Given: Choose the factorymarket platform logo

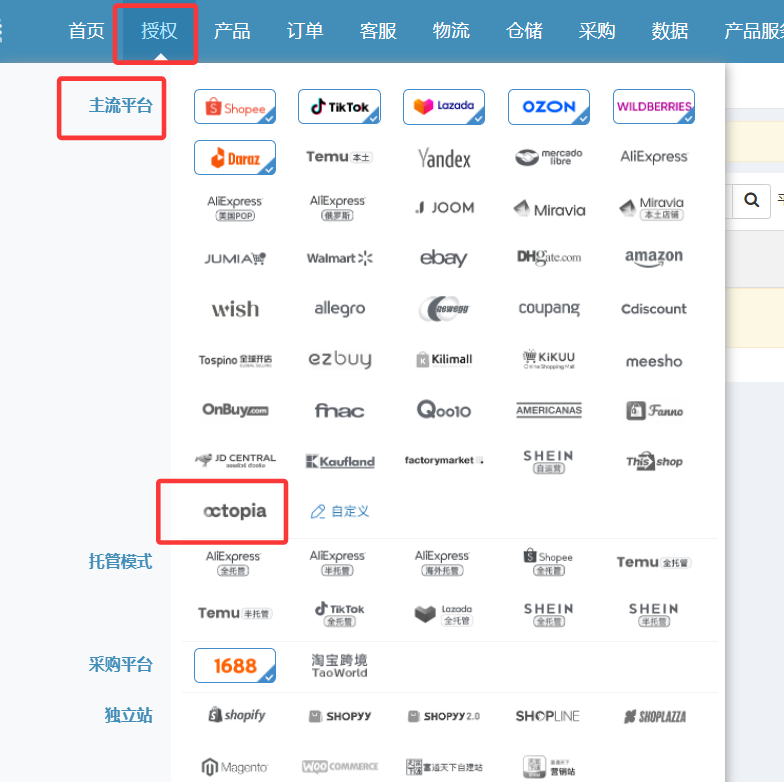Looking at the screenshot, I should coord(444,460).
